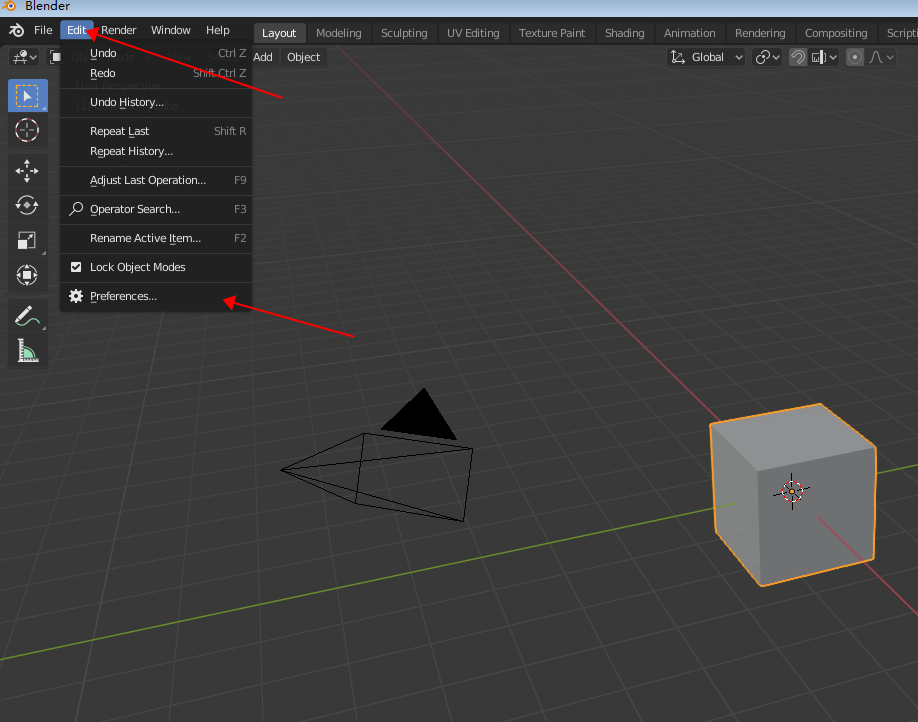Open the Object menu in the viewport header
Image resolution: width=918 pixels, height=722 pixels.
point(303,57)
